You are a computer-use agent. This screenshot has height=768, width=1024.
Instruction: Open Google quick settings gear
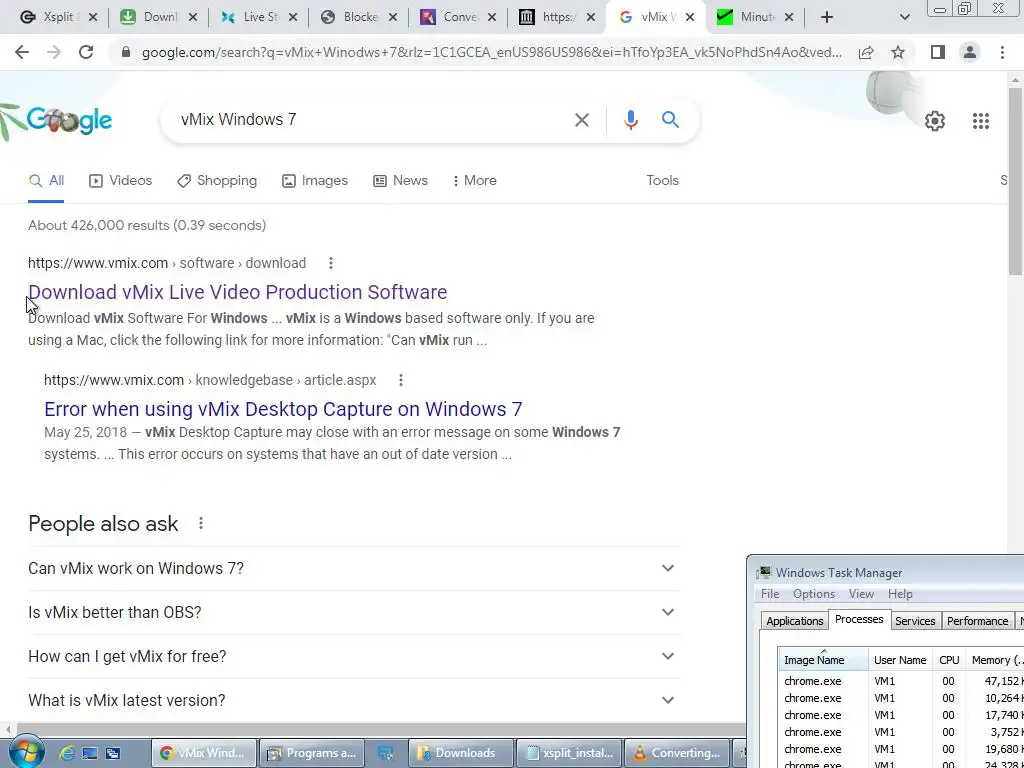coord(935,121)
